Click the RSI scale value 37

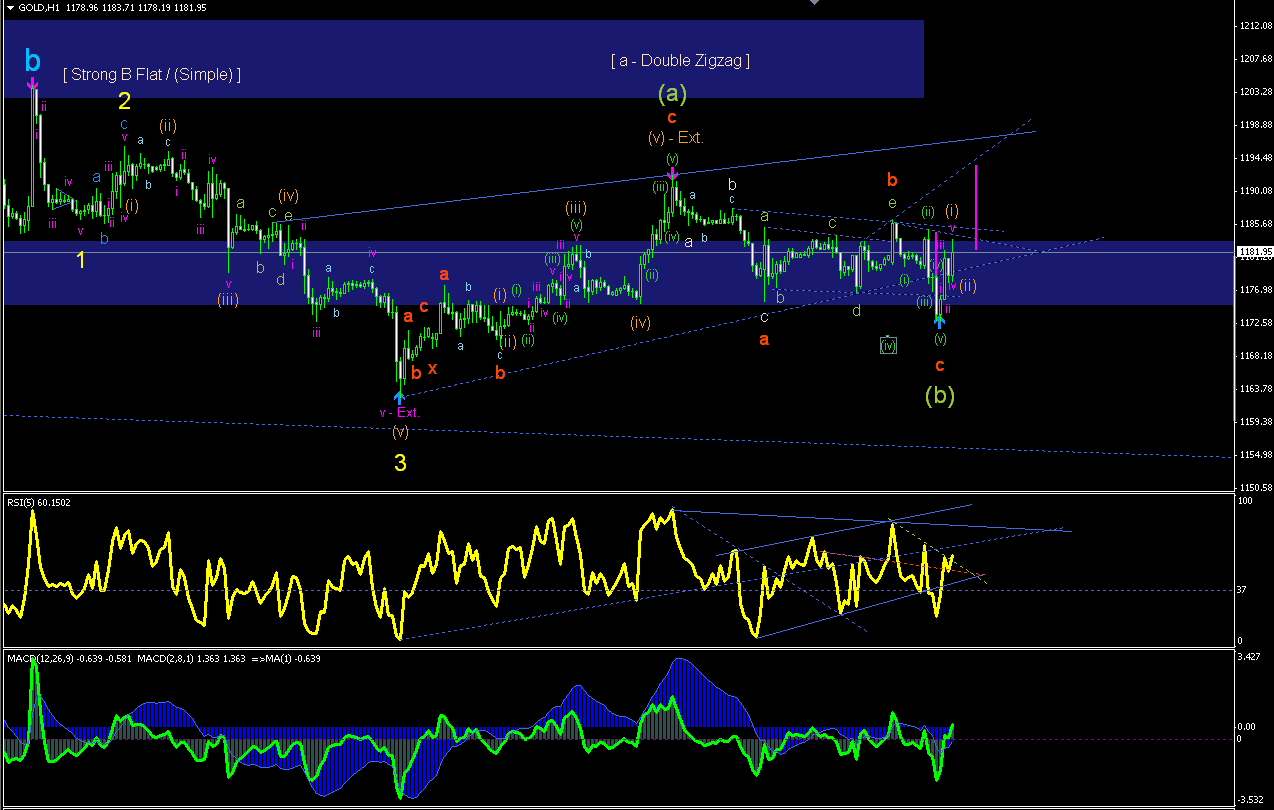(1242, 590)
